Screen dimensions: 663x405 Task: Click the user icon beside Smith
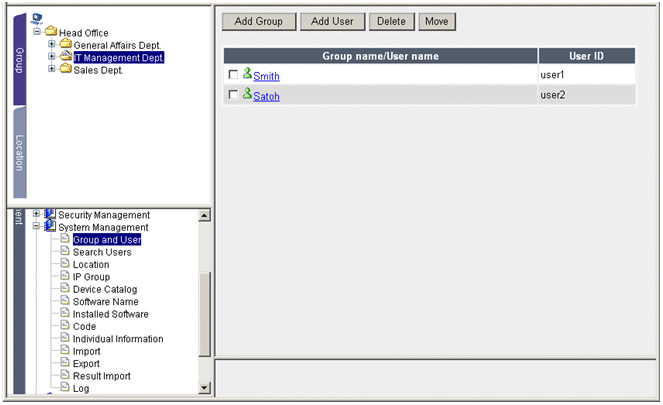pos(247,74)
